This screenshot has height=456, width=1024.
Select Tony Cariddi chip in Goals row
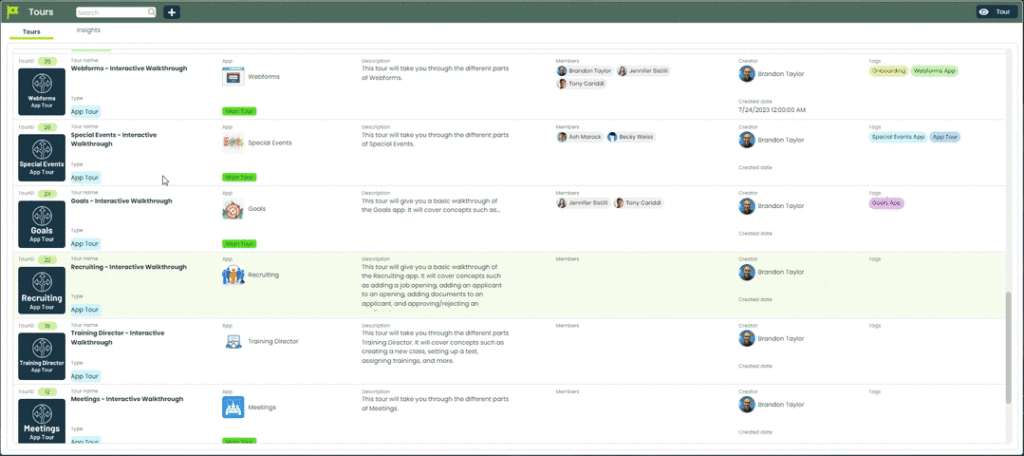tap(638, 203)
